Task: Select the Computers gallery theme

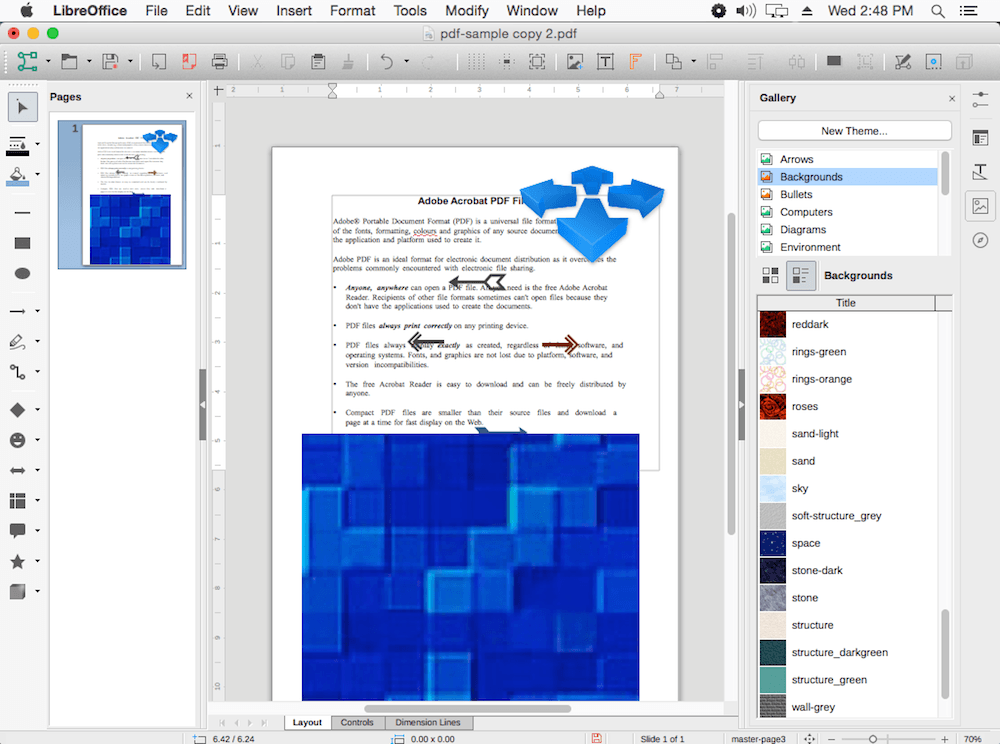Action: coord(848,212)
